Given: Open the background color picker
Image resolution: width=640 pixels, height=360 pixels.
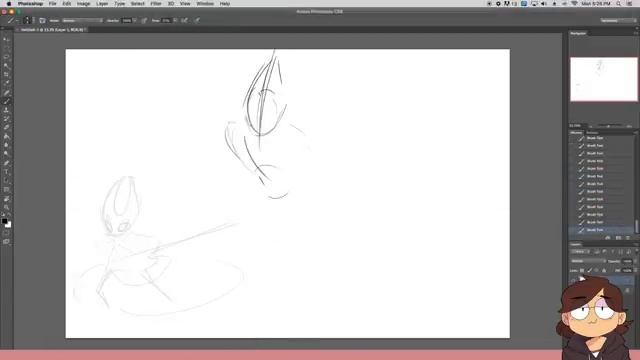Looking at the screenshot, I should 9,225.
